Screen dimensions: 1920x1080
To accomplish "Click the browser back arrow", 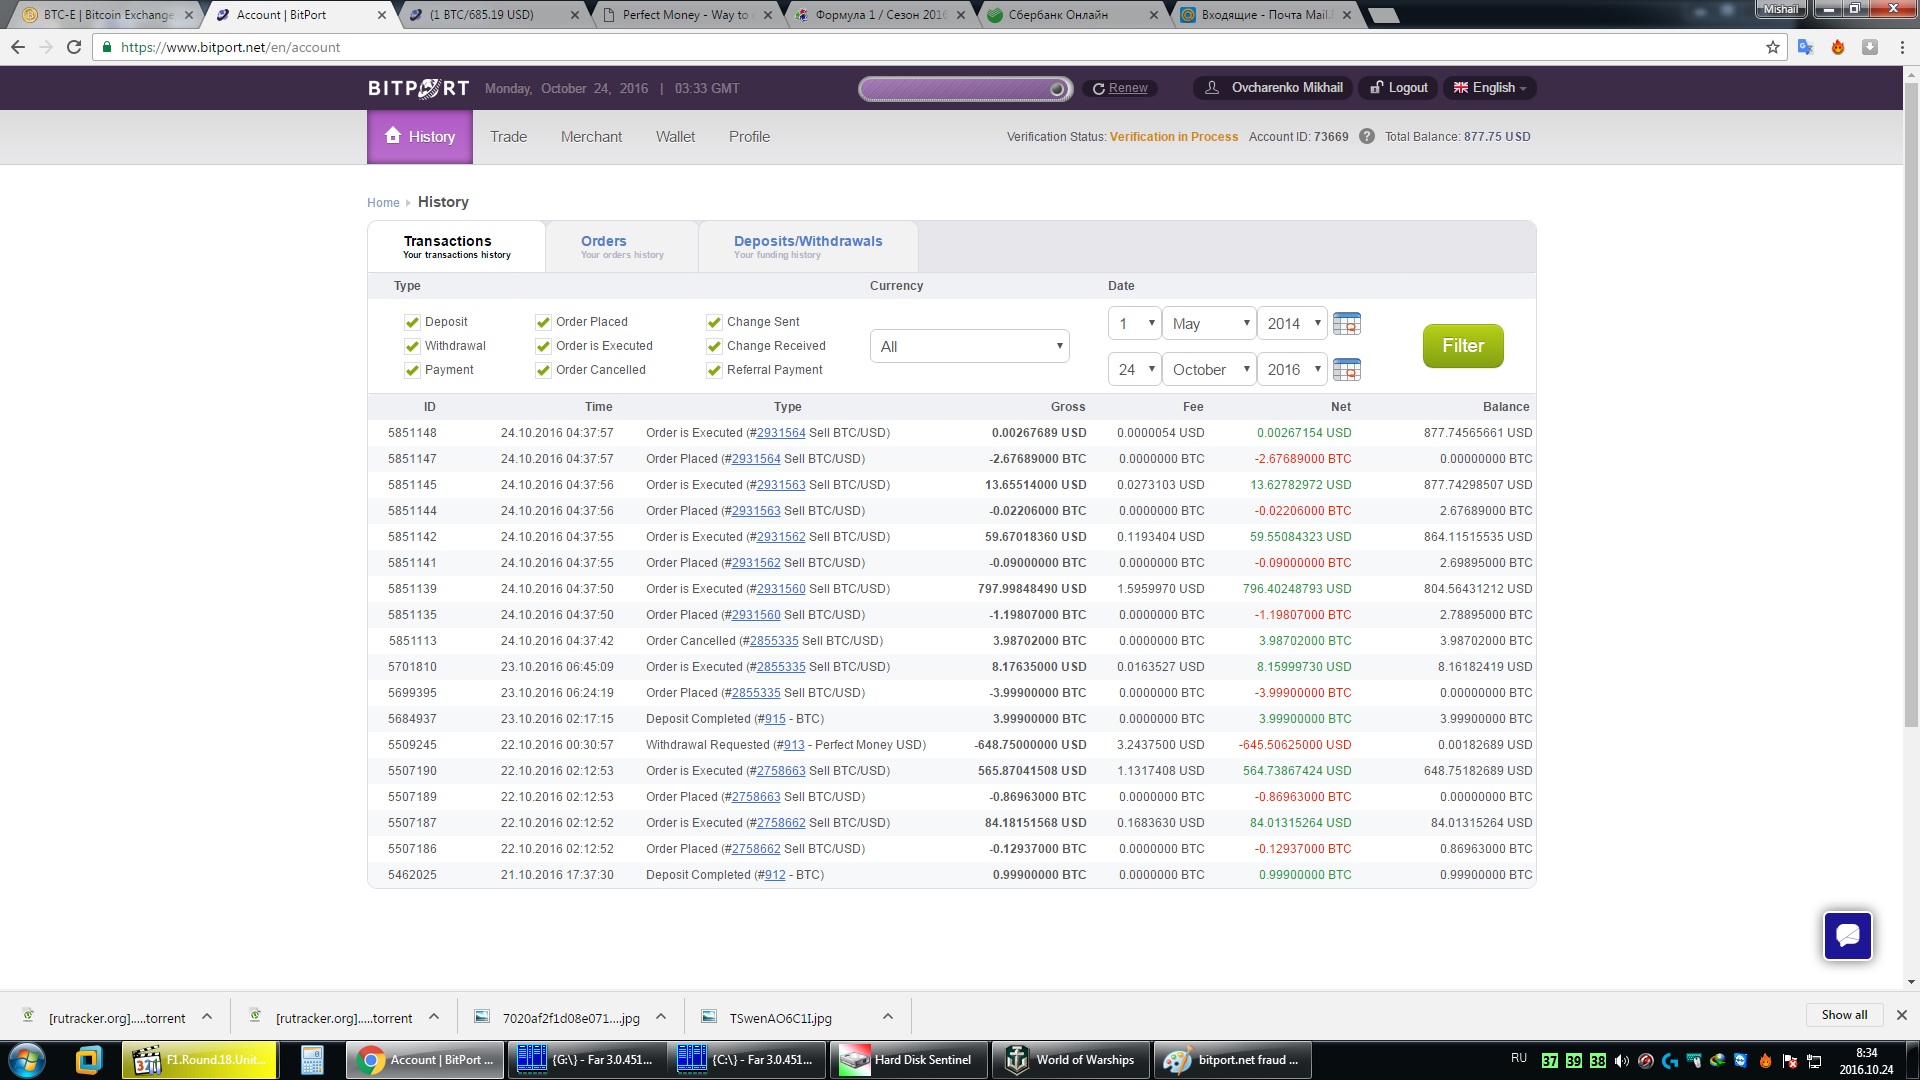I will coord(18,47).
